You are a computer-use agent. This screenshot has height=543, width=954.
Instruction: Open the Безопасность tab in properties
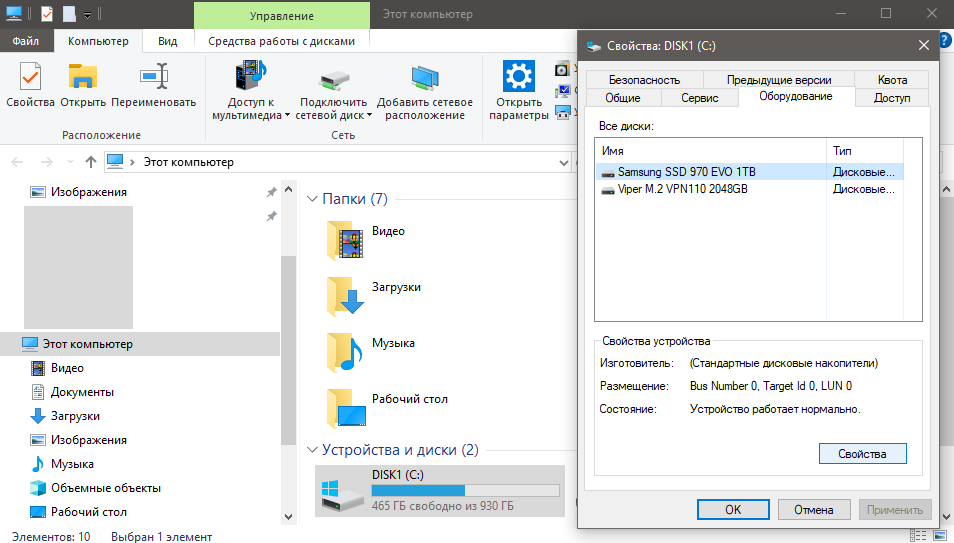[644, 80]
